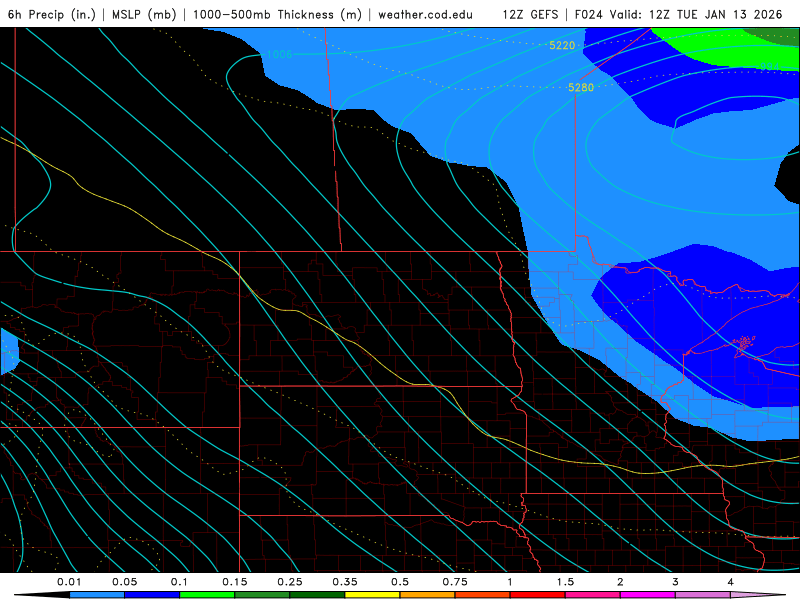Click the dark blue 0.05 legend swatch
Screen dimensions: 800x600
click(x=152, y=595)
